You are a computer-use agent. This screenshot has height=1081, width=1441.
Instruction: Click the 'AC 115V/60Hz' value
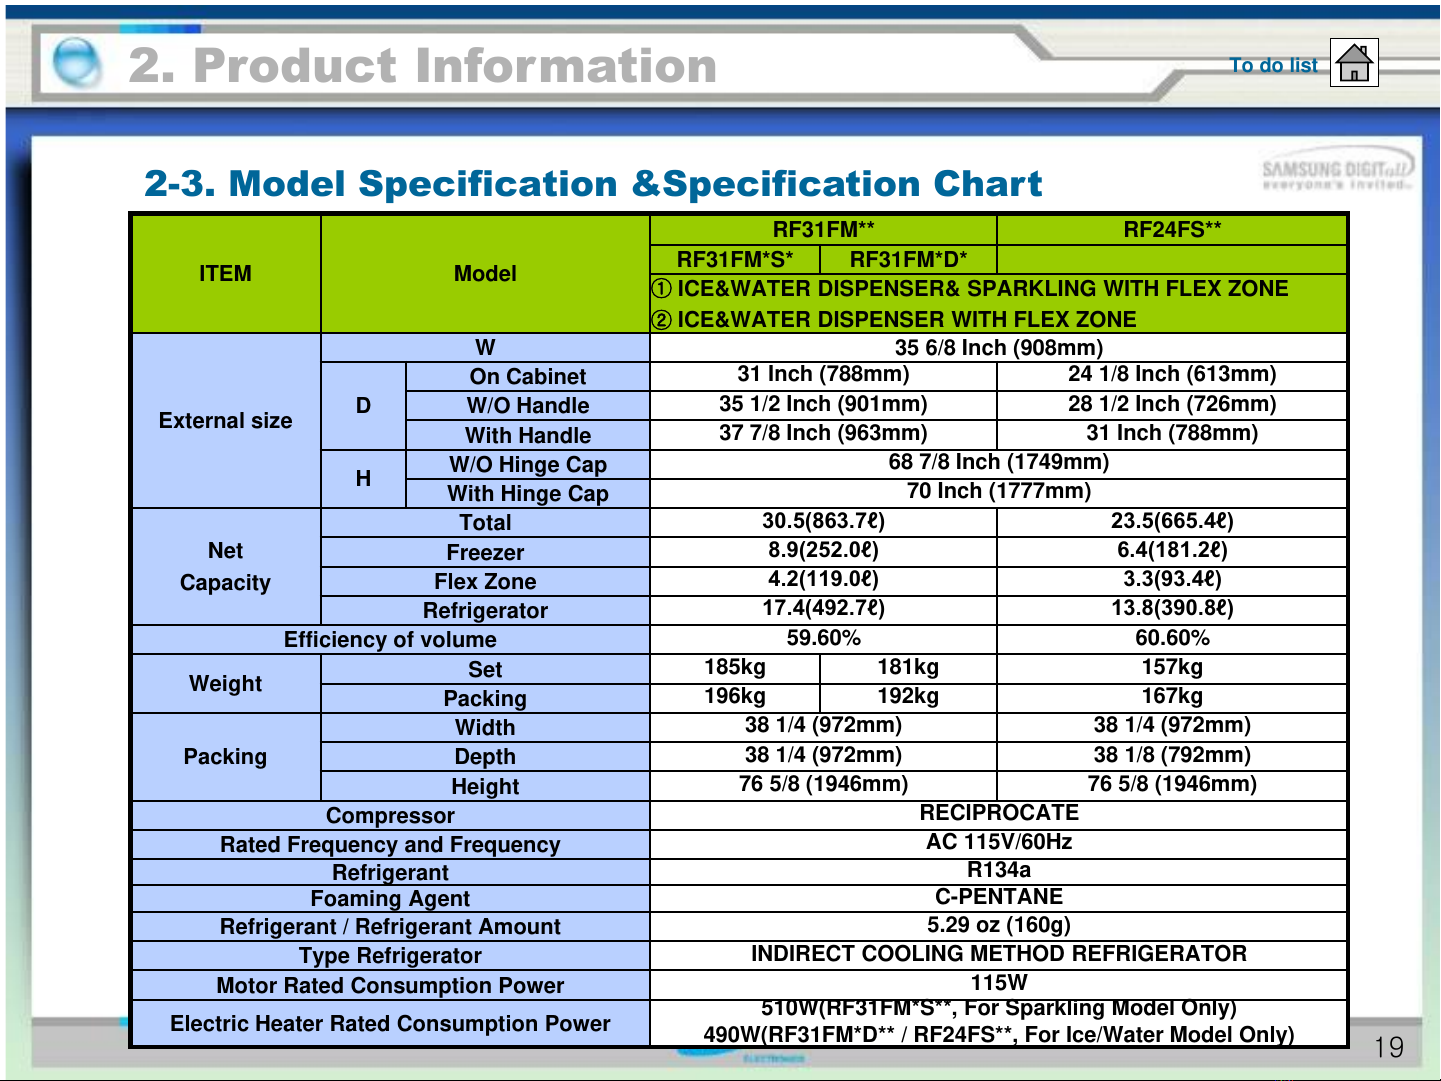999,842
